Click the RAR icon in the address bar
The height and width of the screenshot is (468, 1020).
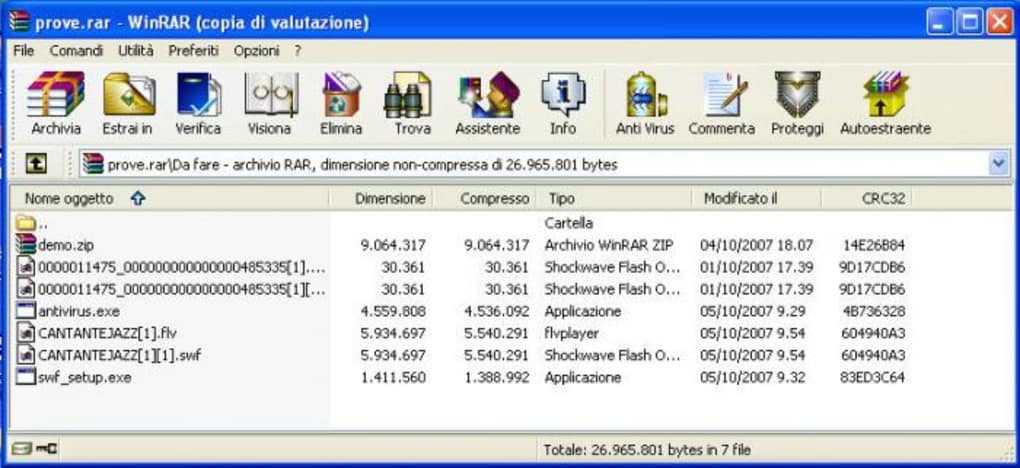tap(93, 164)
